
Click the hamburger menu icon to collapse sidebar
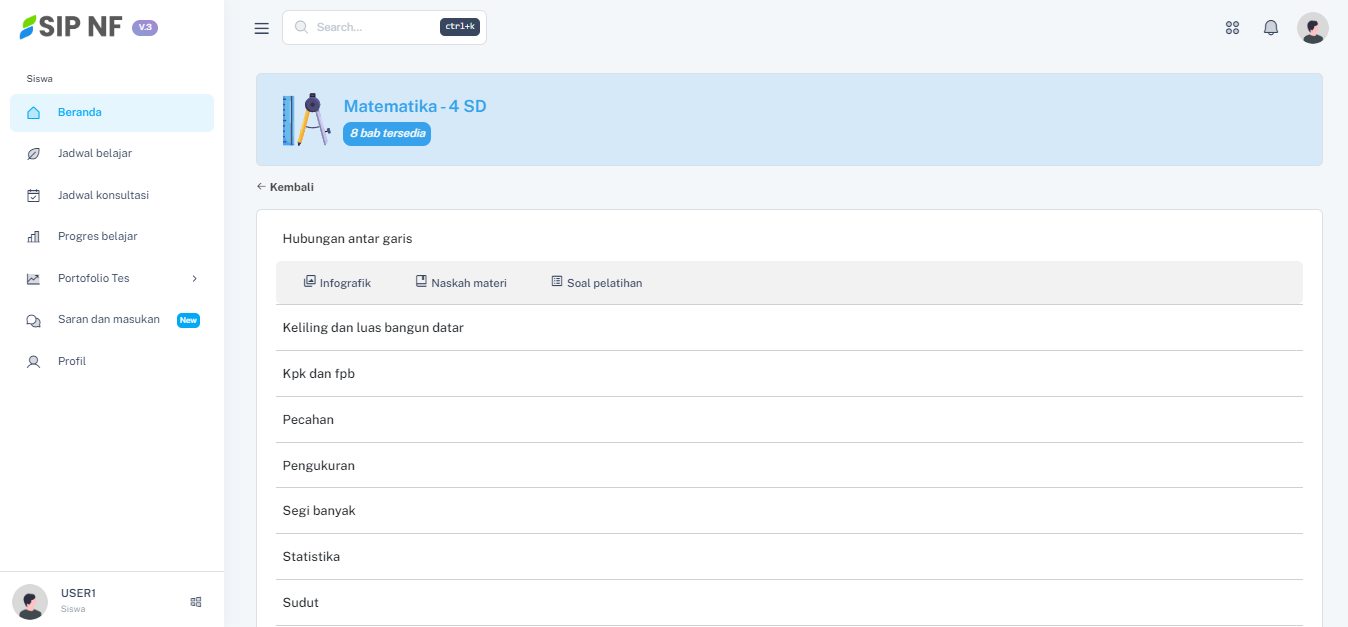point(262,28)
